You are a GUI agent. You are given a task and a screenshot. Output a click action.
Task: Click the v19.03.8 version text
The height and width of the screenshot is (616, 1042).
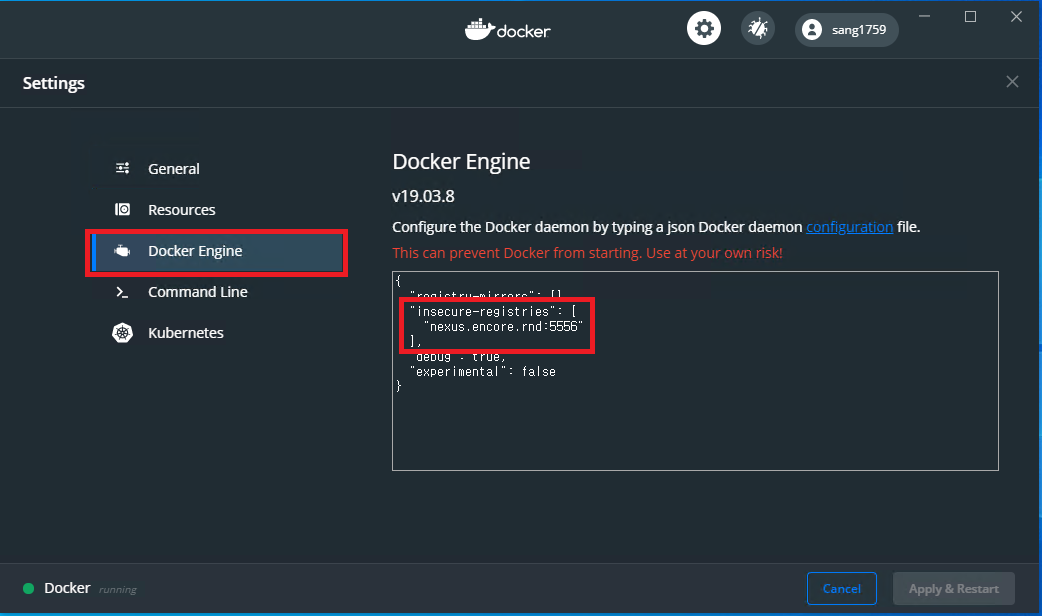[x=423, y=196]
